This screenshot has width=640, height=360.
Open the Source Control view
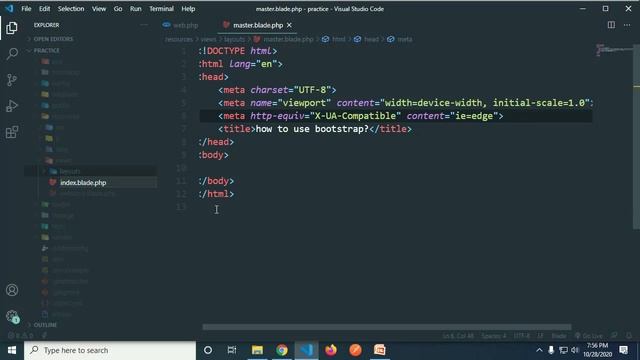[x=12, y=80]
